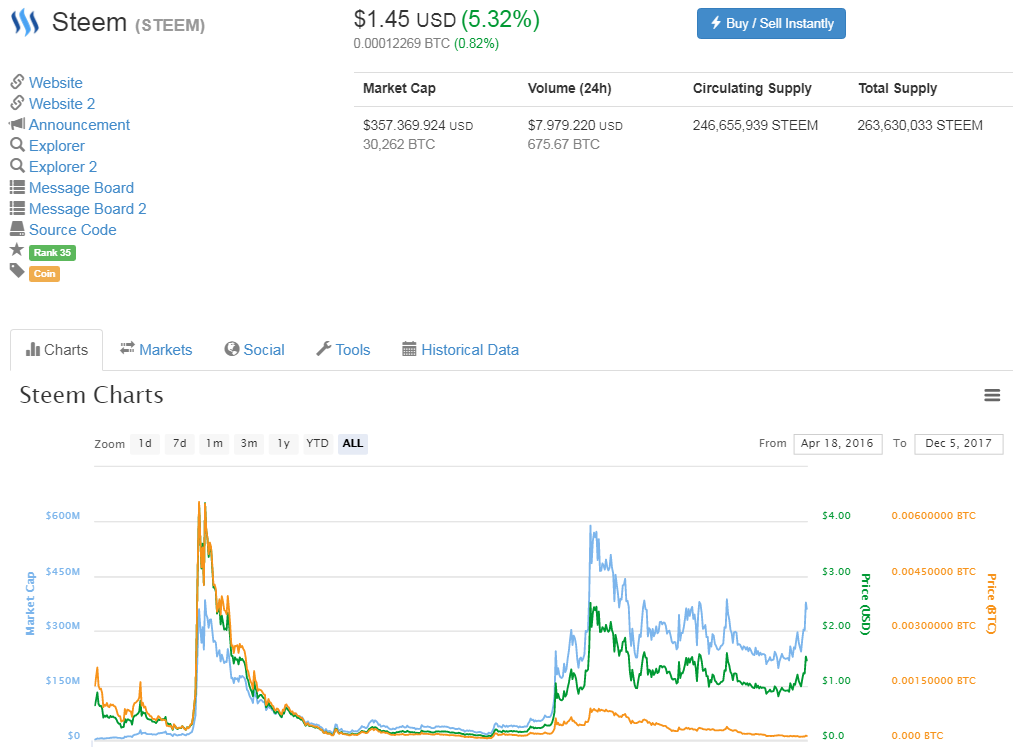
Task: Click the From date field Apr 18, 2016
Action: click(x=837, y=443)
